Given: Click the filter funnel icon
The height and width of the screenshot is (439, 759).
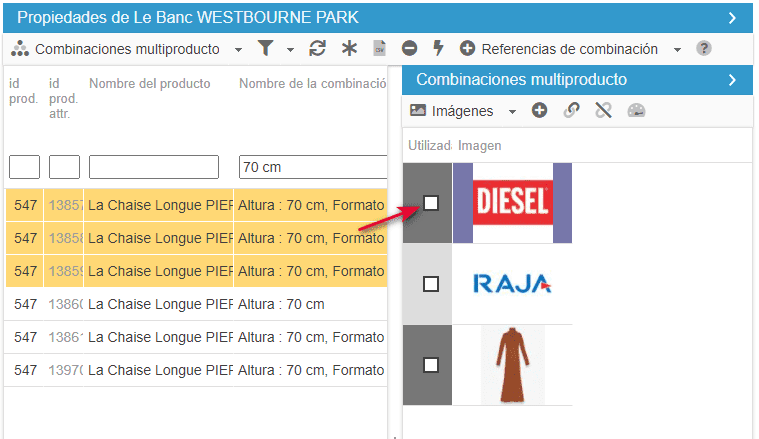Looking at the screenshot, I should (265, 49).
